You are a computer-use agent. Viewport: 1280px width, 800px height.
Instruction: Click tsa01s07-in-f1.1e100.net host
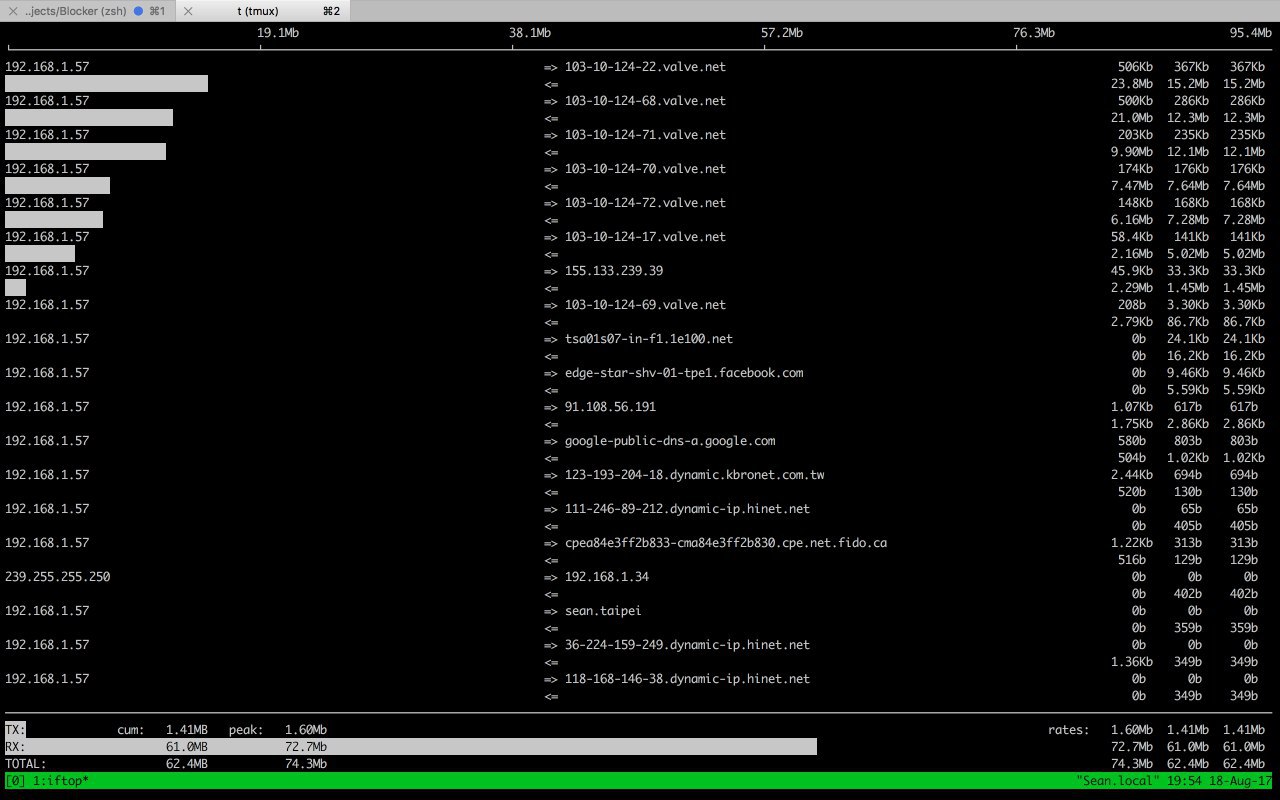tap(649, 339)
